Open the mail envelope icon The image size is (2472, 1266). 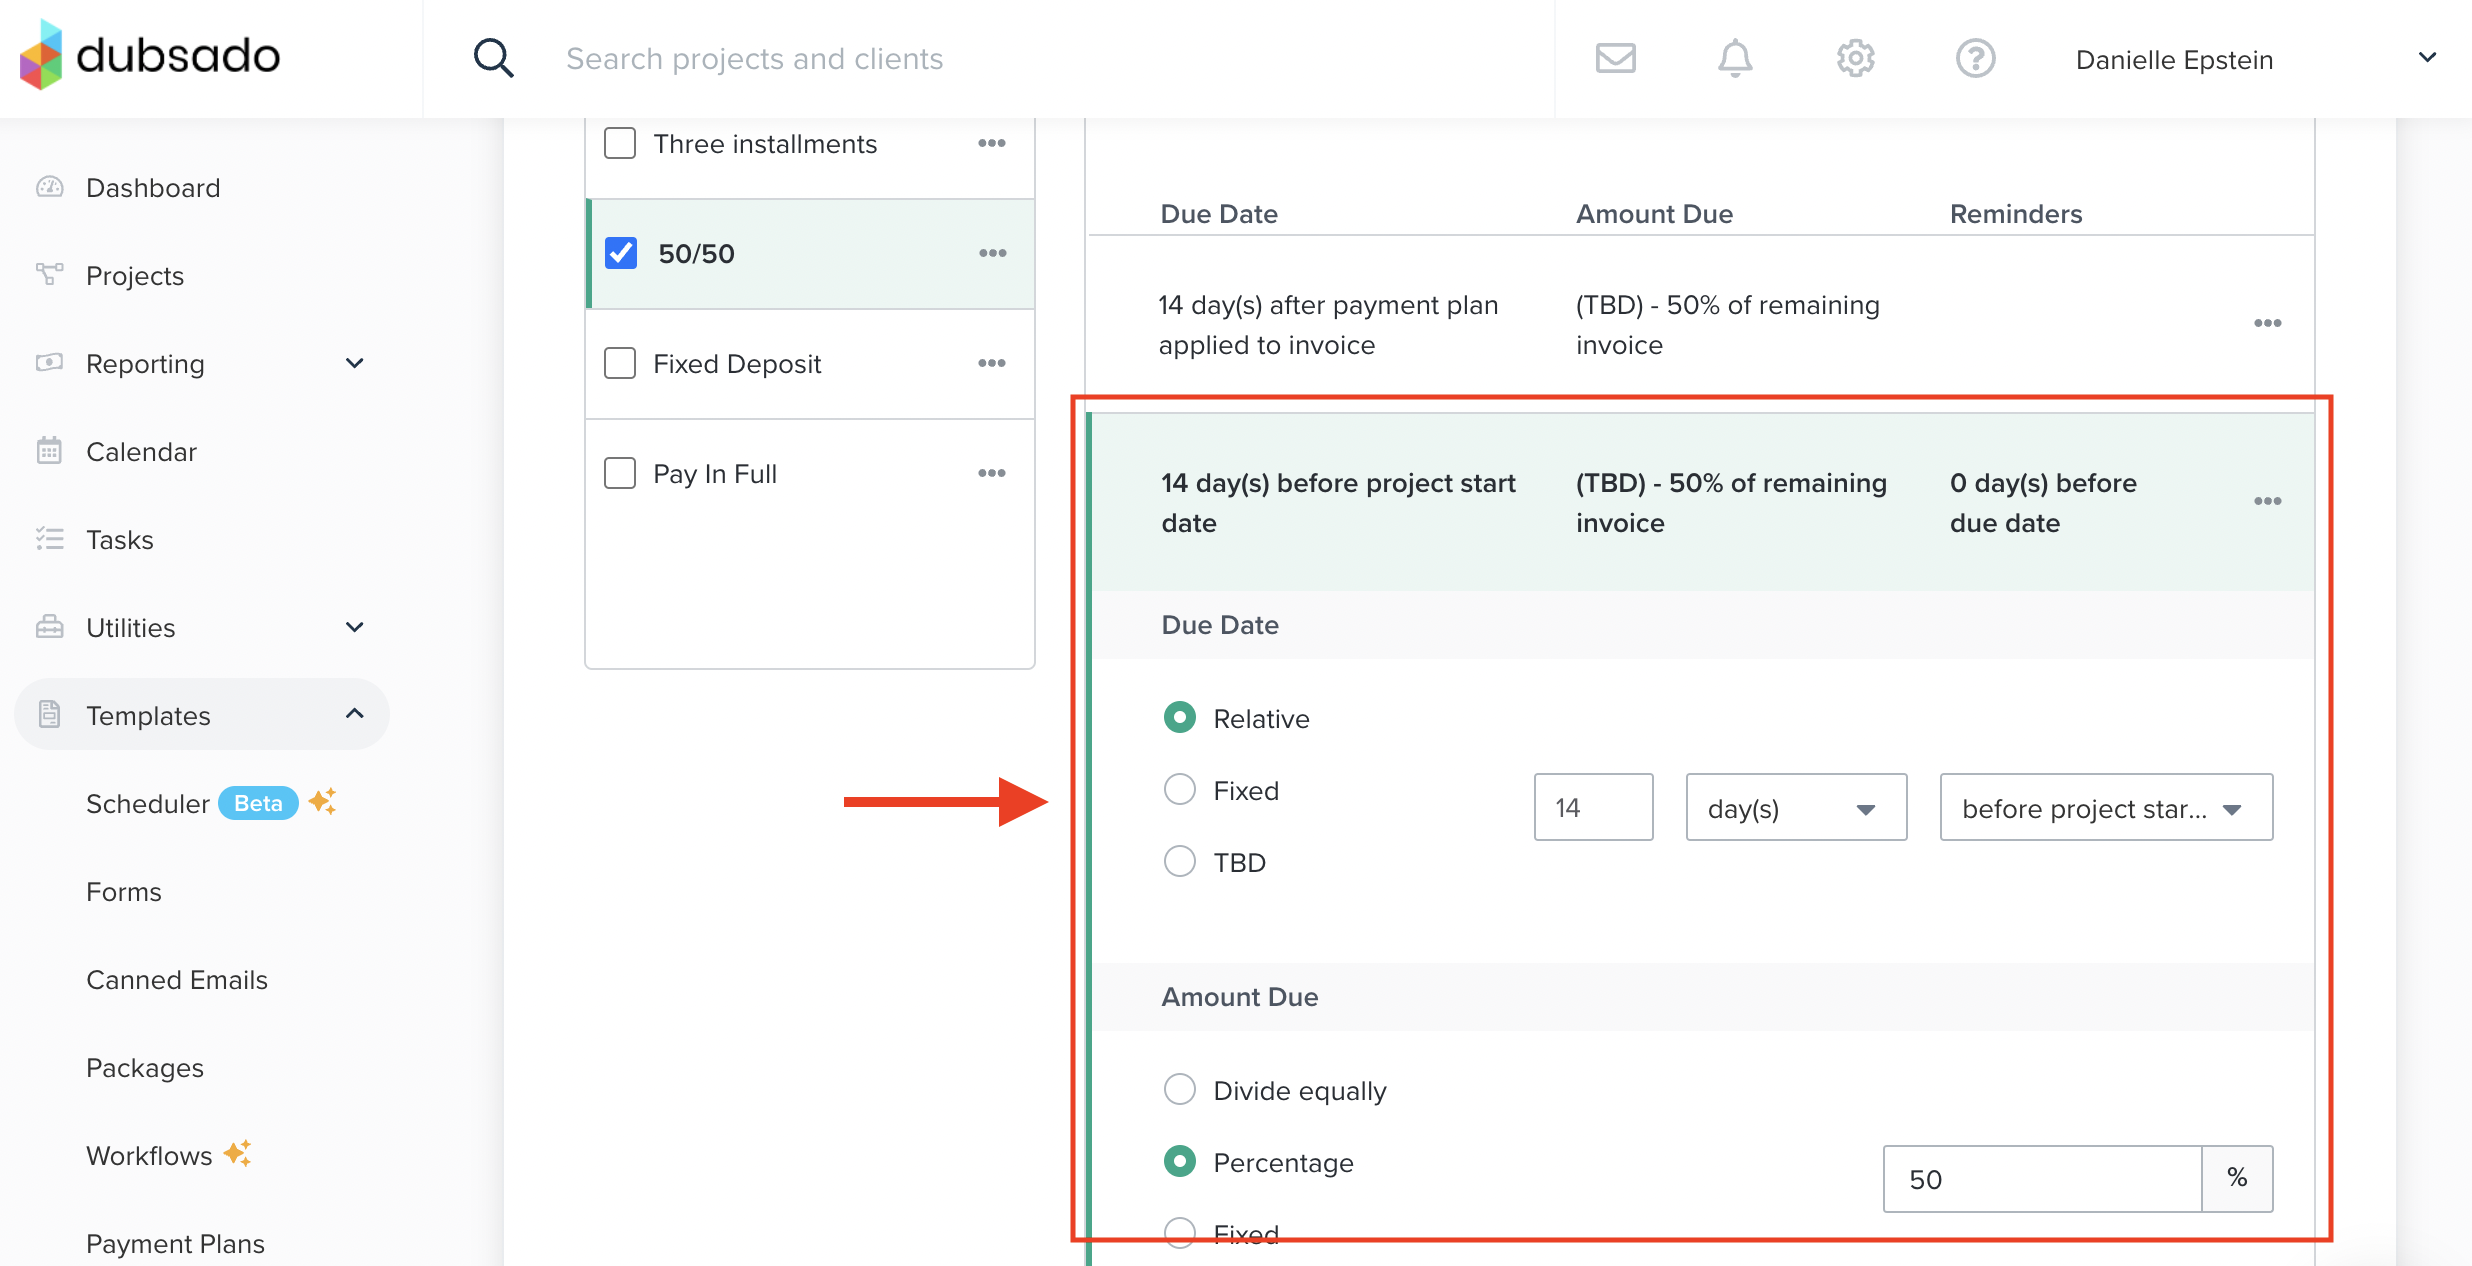point(1615,58)
